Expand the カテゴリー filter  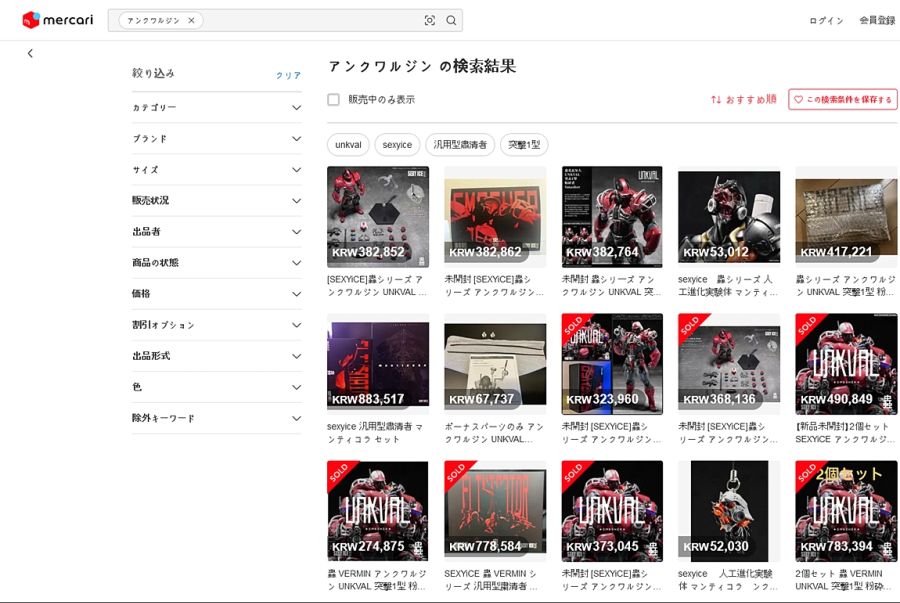(296, 108)
